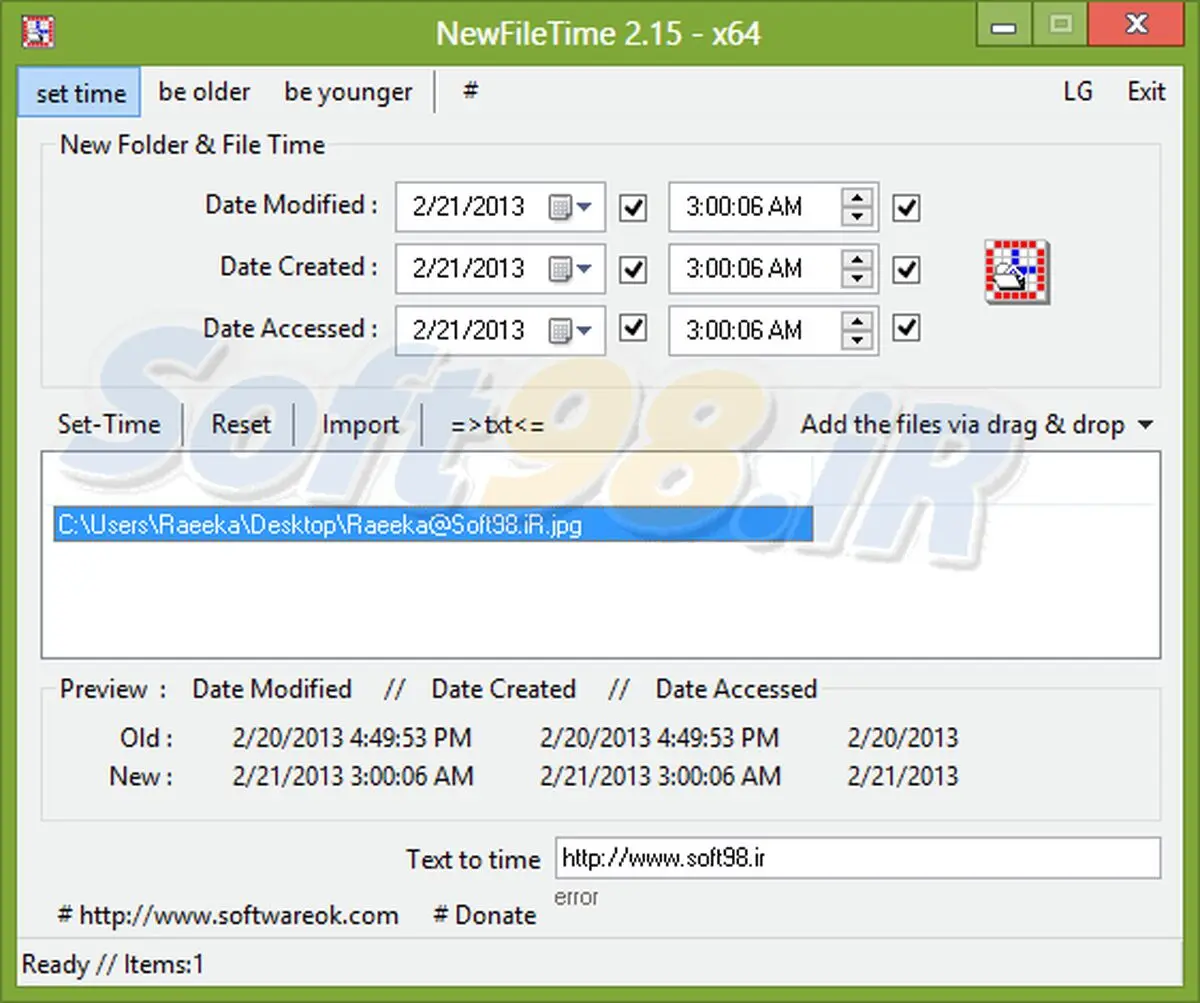
Task: Minimize the NewFileTime window
Action: pyautogui.click(x=1005, y=25)
